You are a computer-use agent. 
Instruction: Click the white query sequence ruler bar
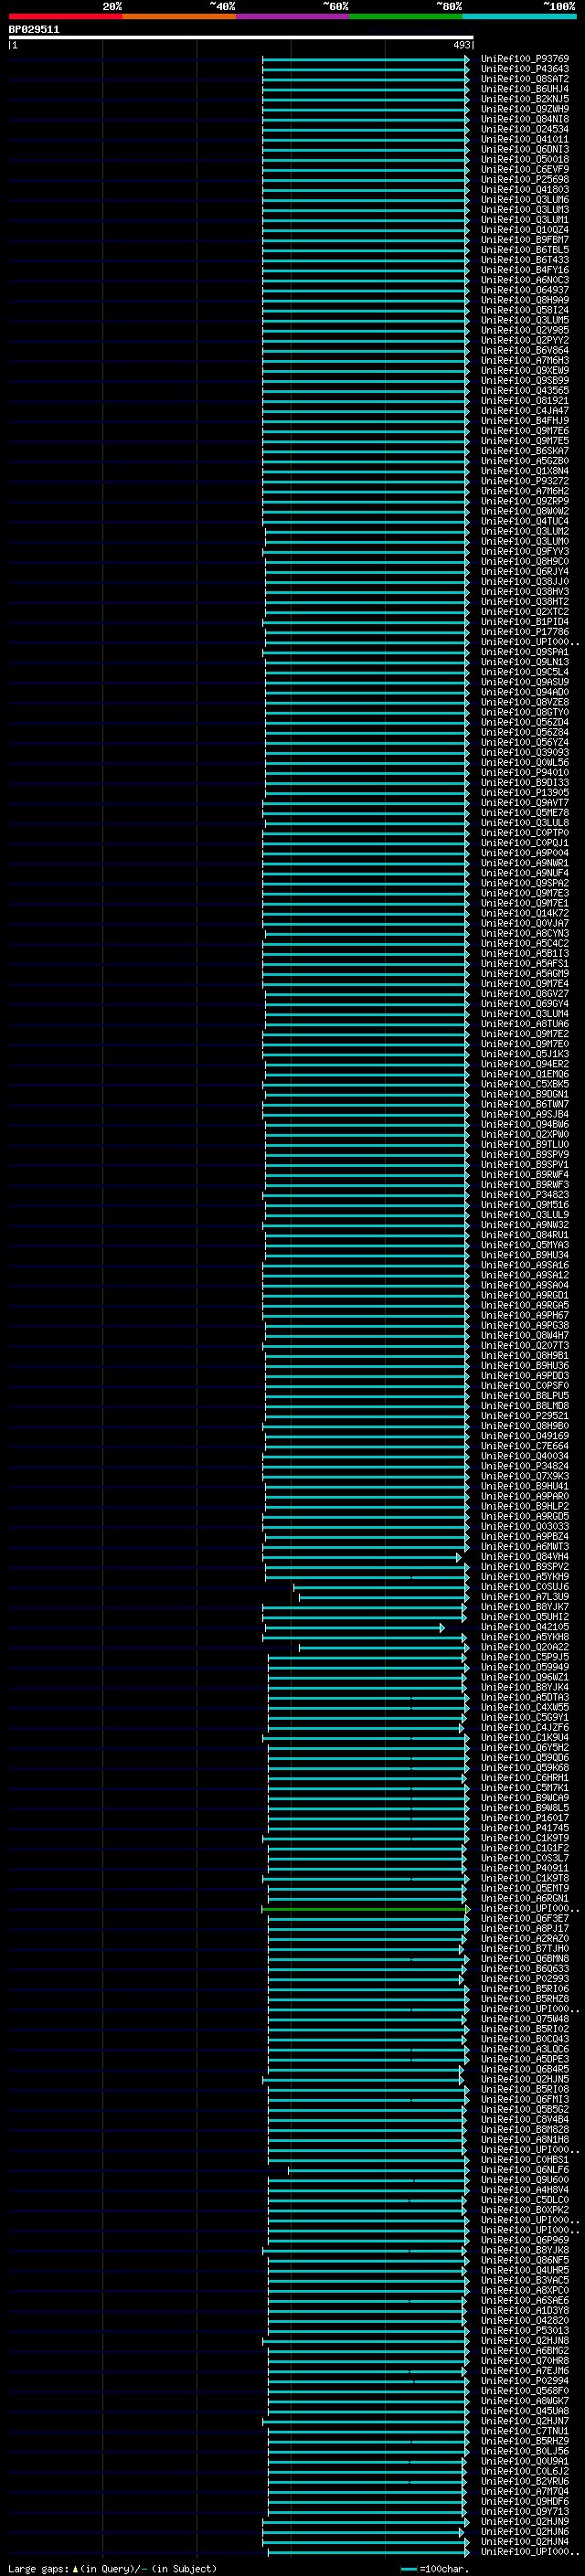click(241, 38)
